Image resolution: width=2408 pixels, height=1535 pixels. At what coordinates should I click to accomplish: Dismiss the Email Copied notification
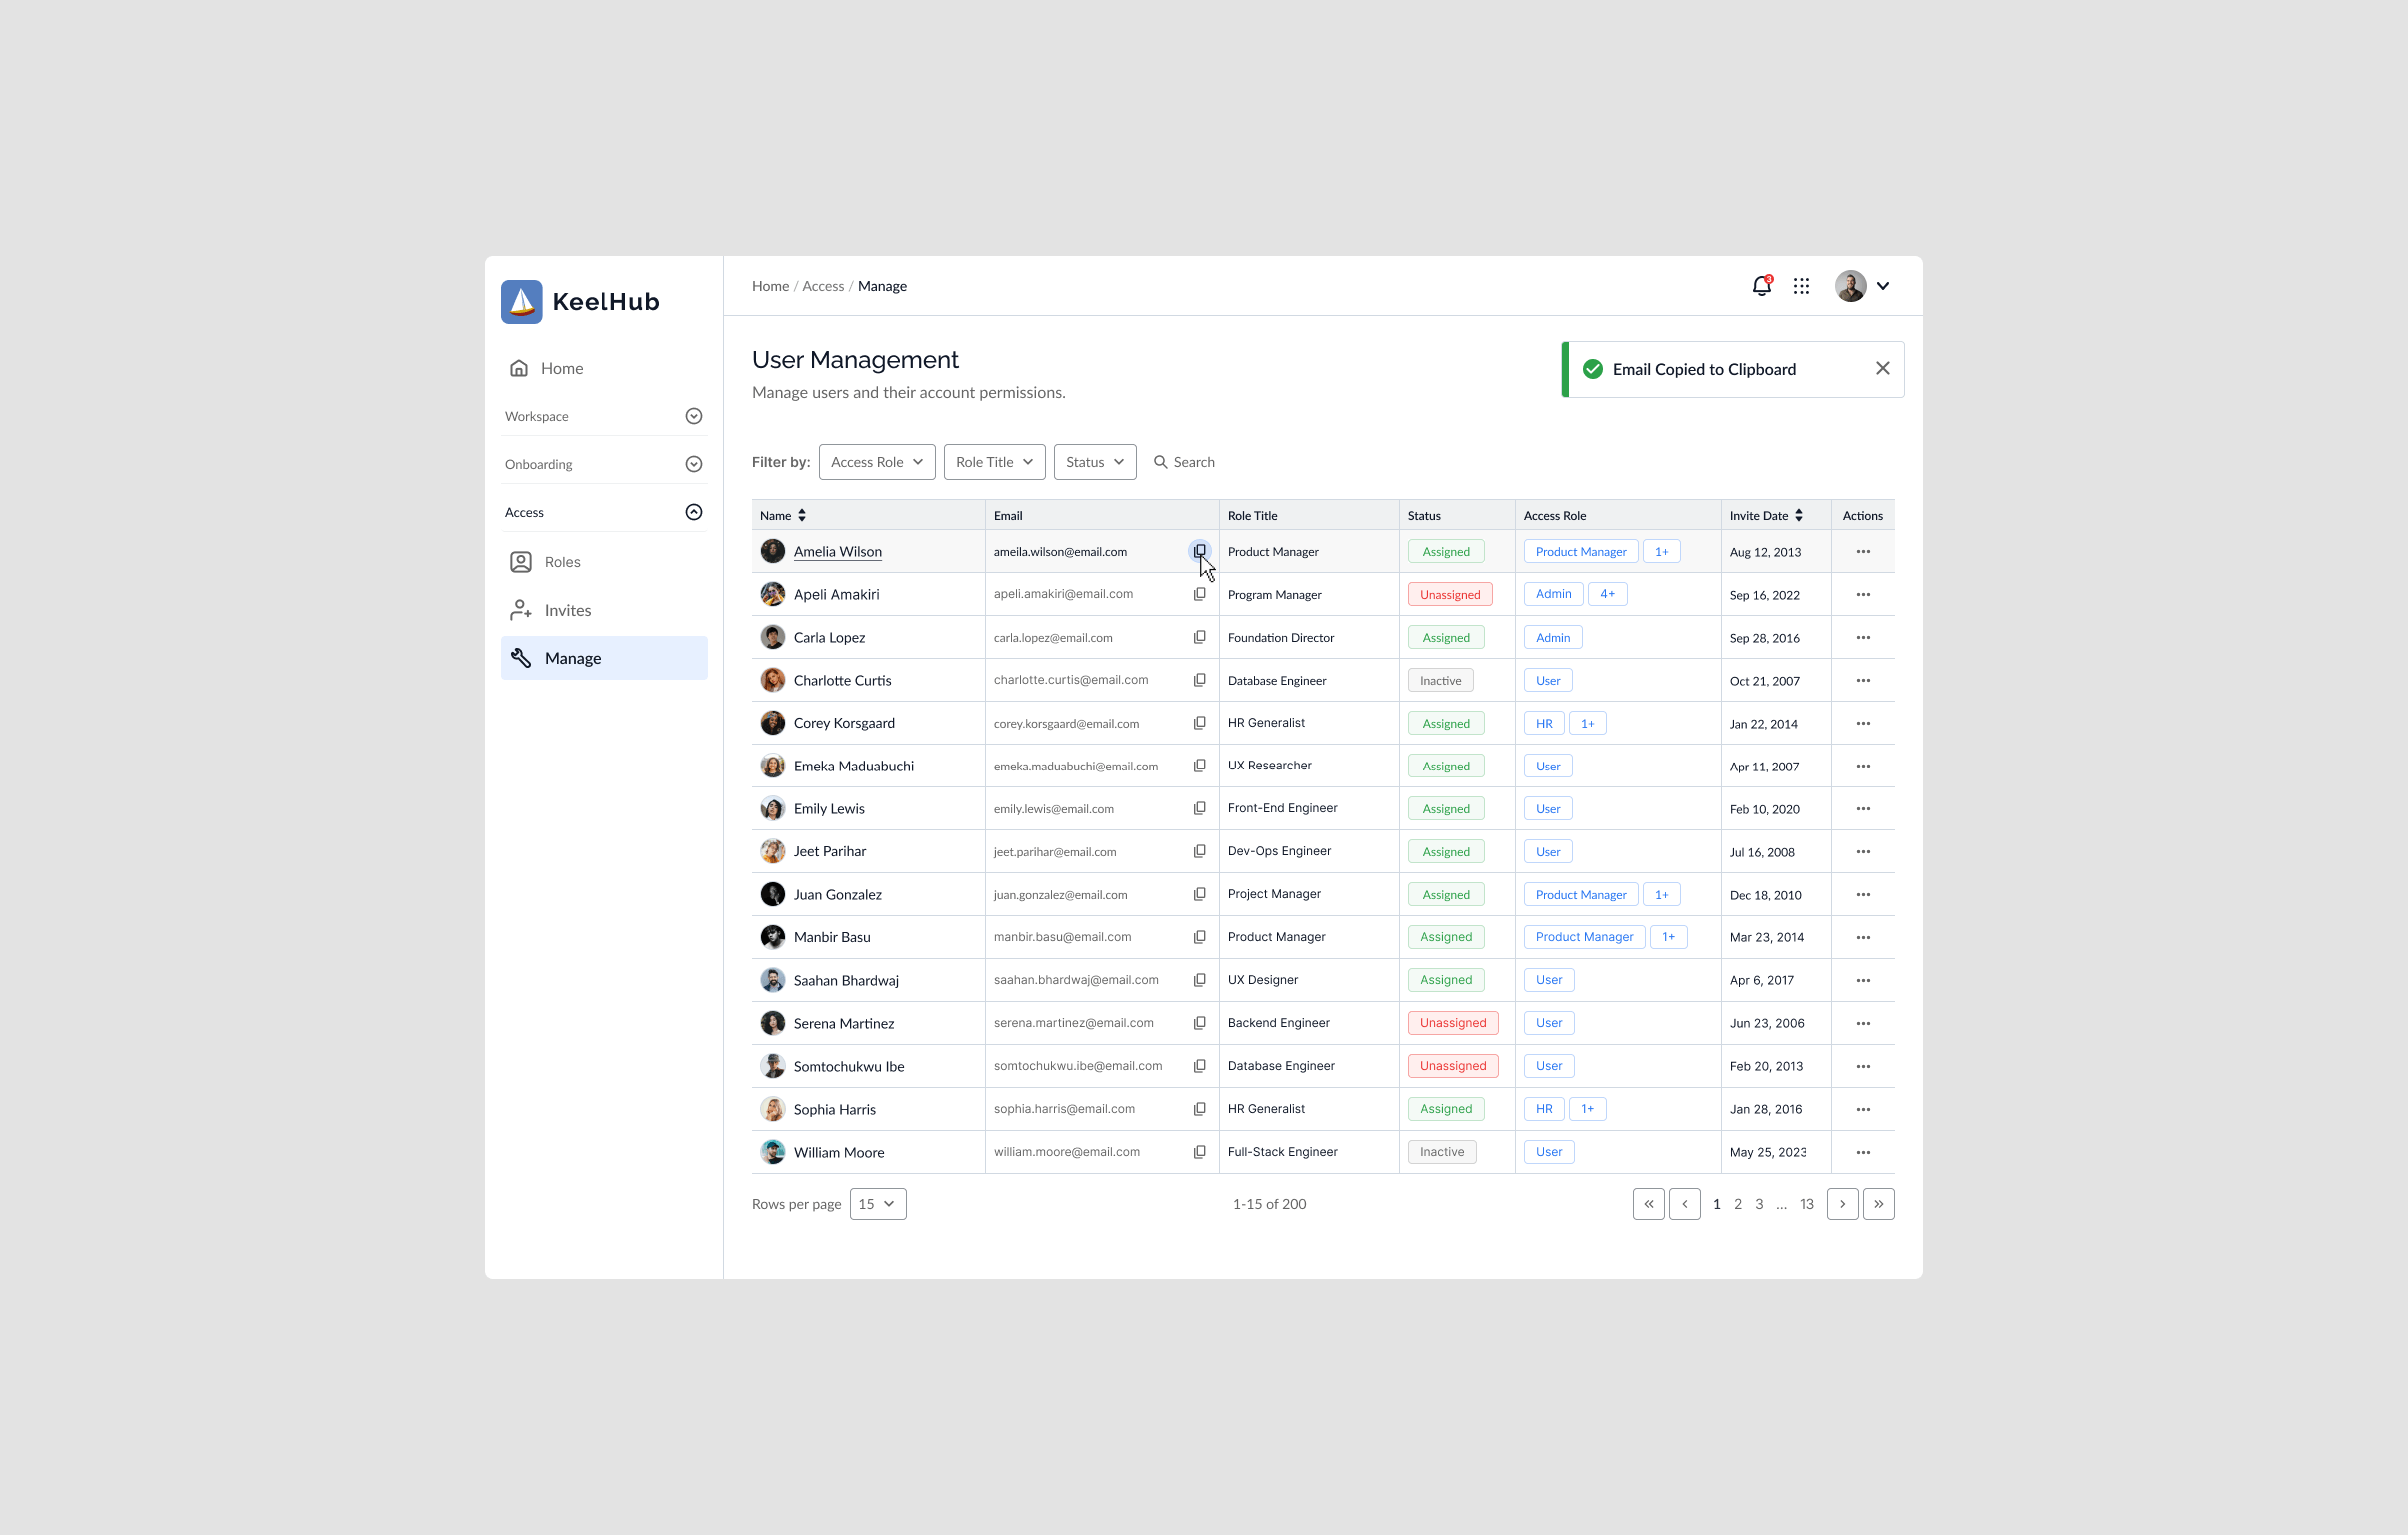pyautogui.click(x=1882, y=369)
